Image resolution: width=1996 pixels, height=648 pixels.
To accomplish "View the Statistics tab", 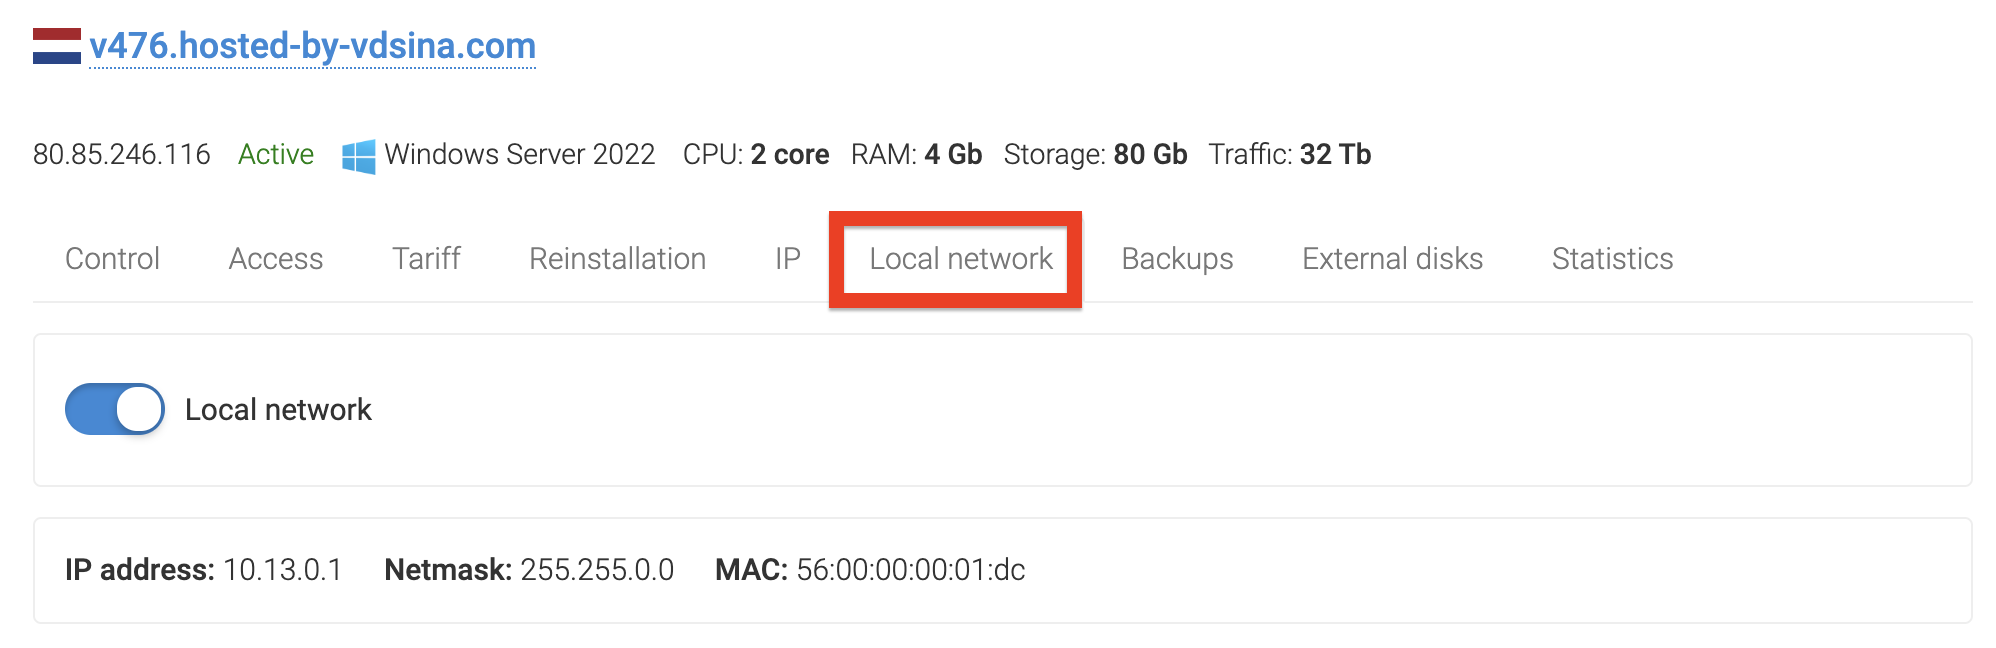I will click(x=1612, y=259).
